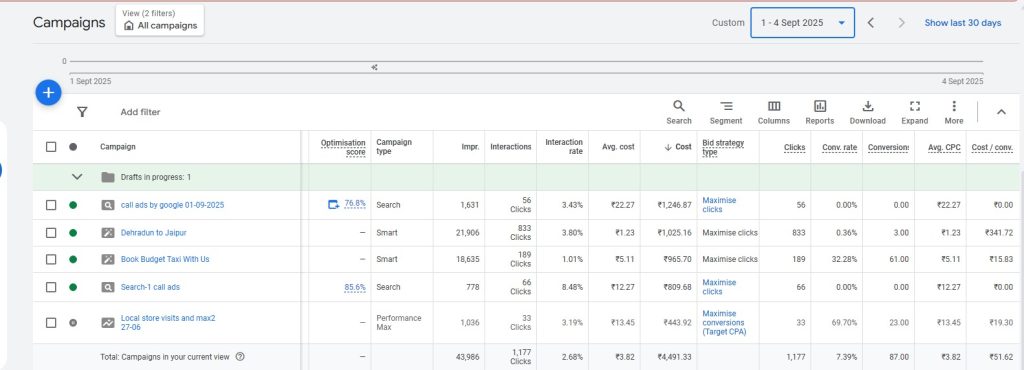Open the Columns editor
This screenshot has width=1024, height=370.
click(x=773, y=112)
